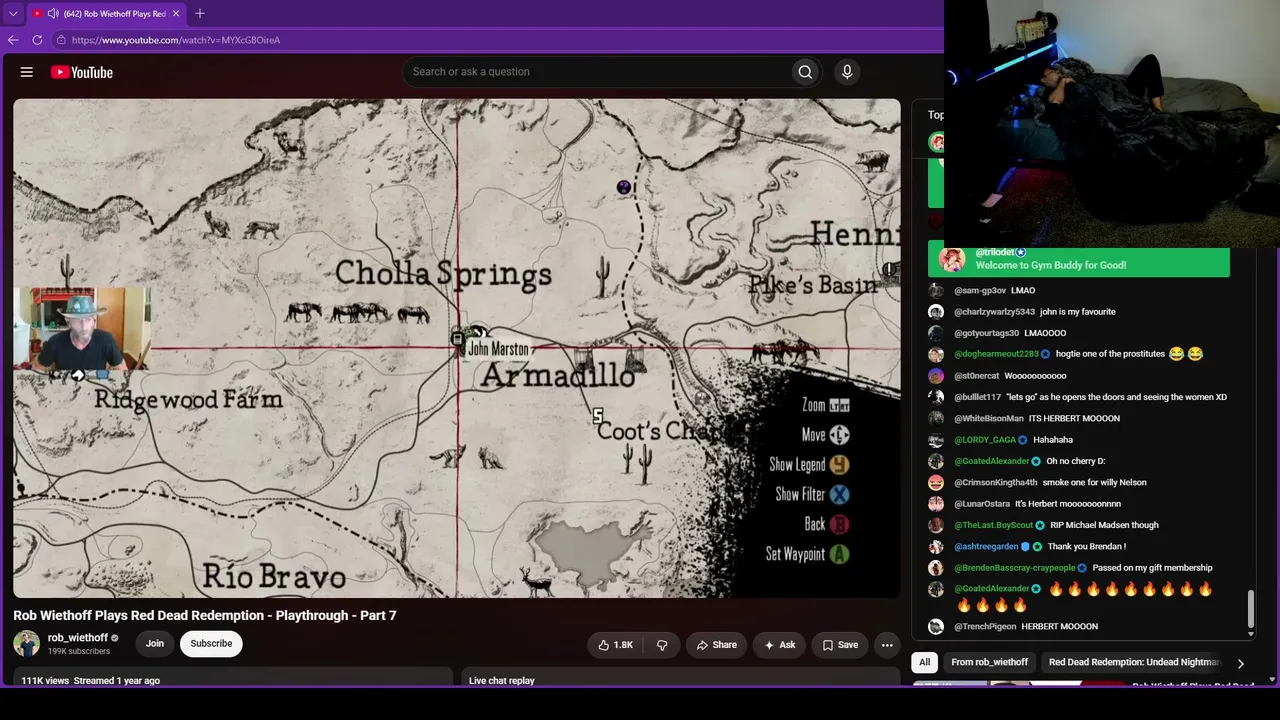Click the video title text
The height and width of the screenshot is (720, 1280).
tap(205, 615)
